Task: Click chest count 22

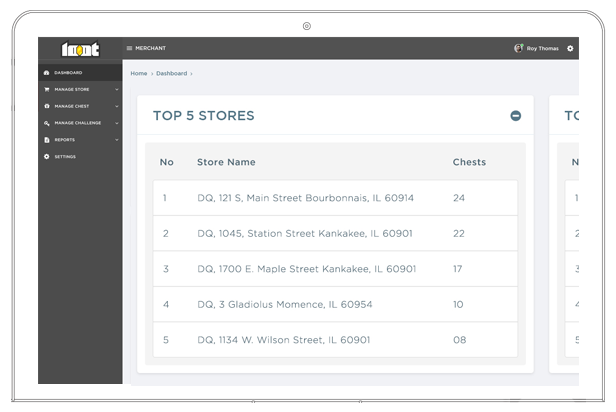Action: point(459,234)
